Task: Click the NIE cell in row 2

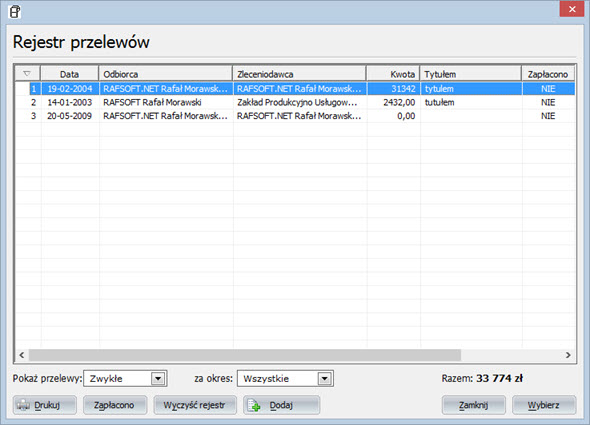Action: tap(548, 102)
